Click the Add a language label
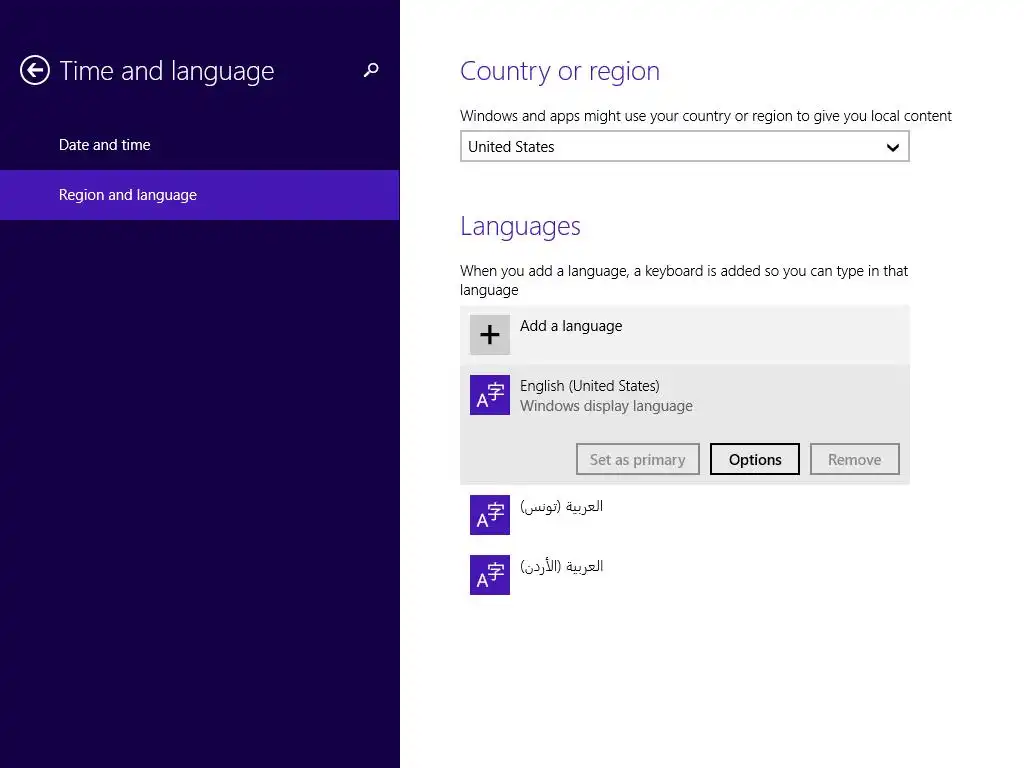1024x768 pixels. point(571,326)
